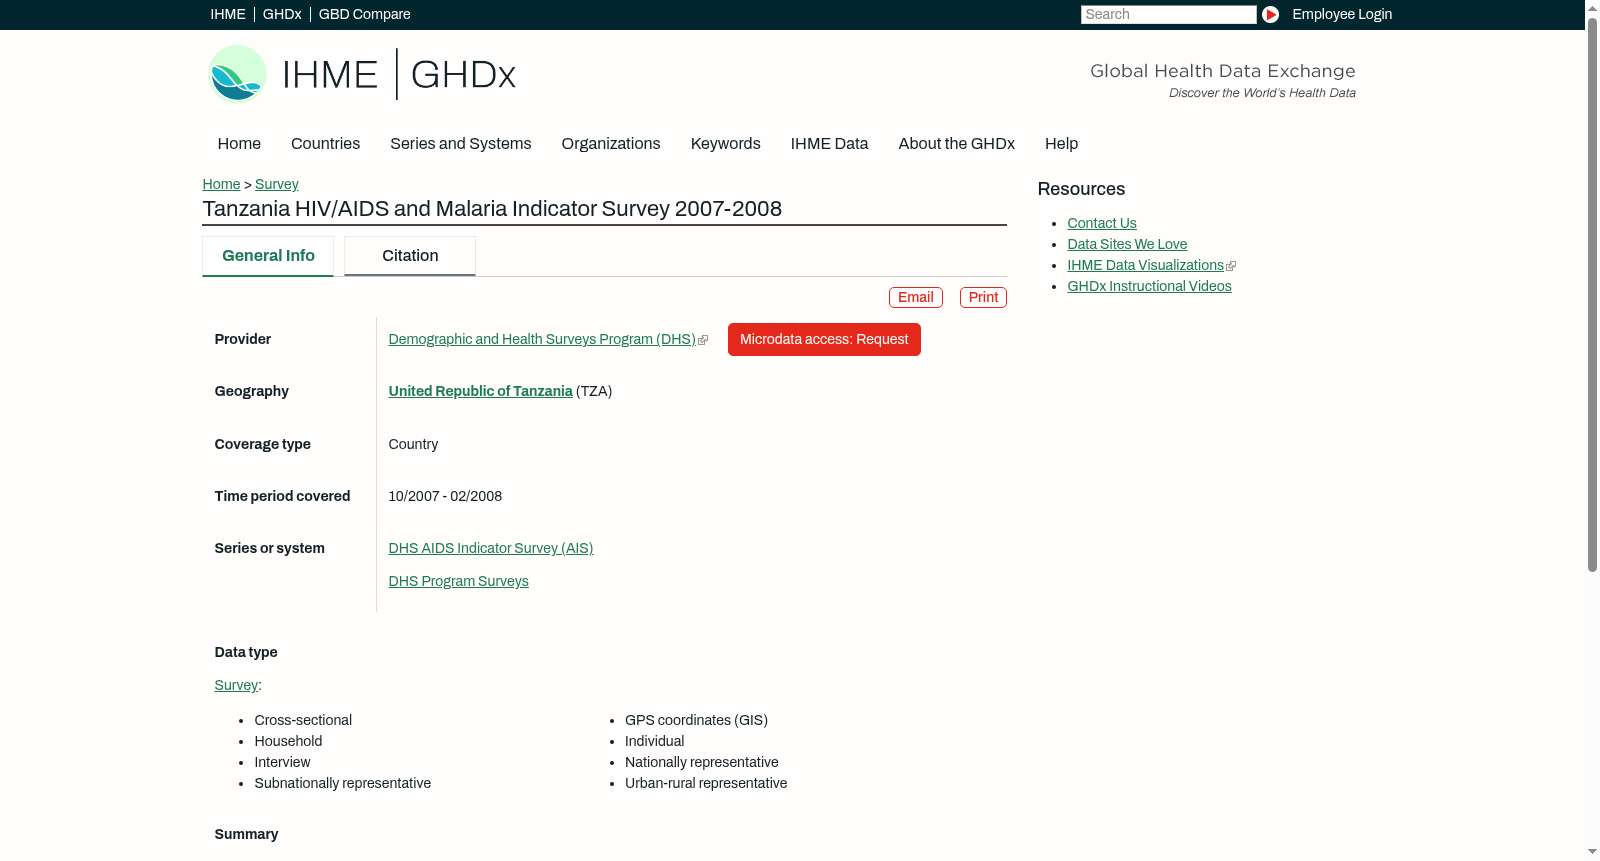This screenshot has width=1600, height=861.
Task: Open DHS AIDS Indicator Survey (AIS) link
Action: [x=491, y=548]
